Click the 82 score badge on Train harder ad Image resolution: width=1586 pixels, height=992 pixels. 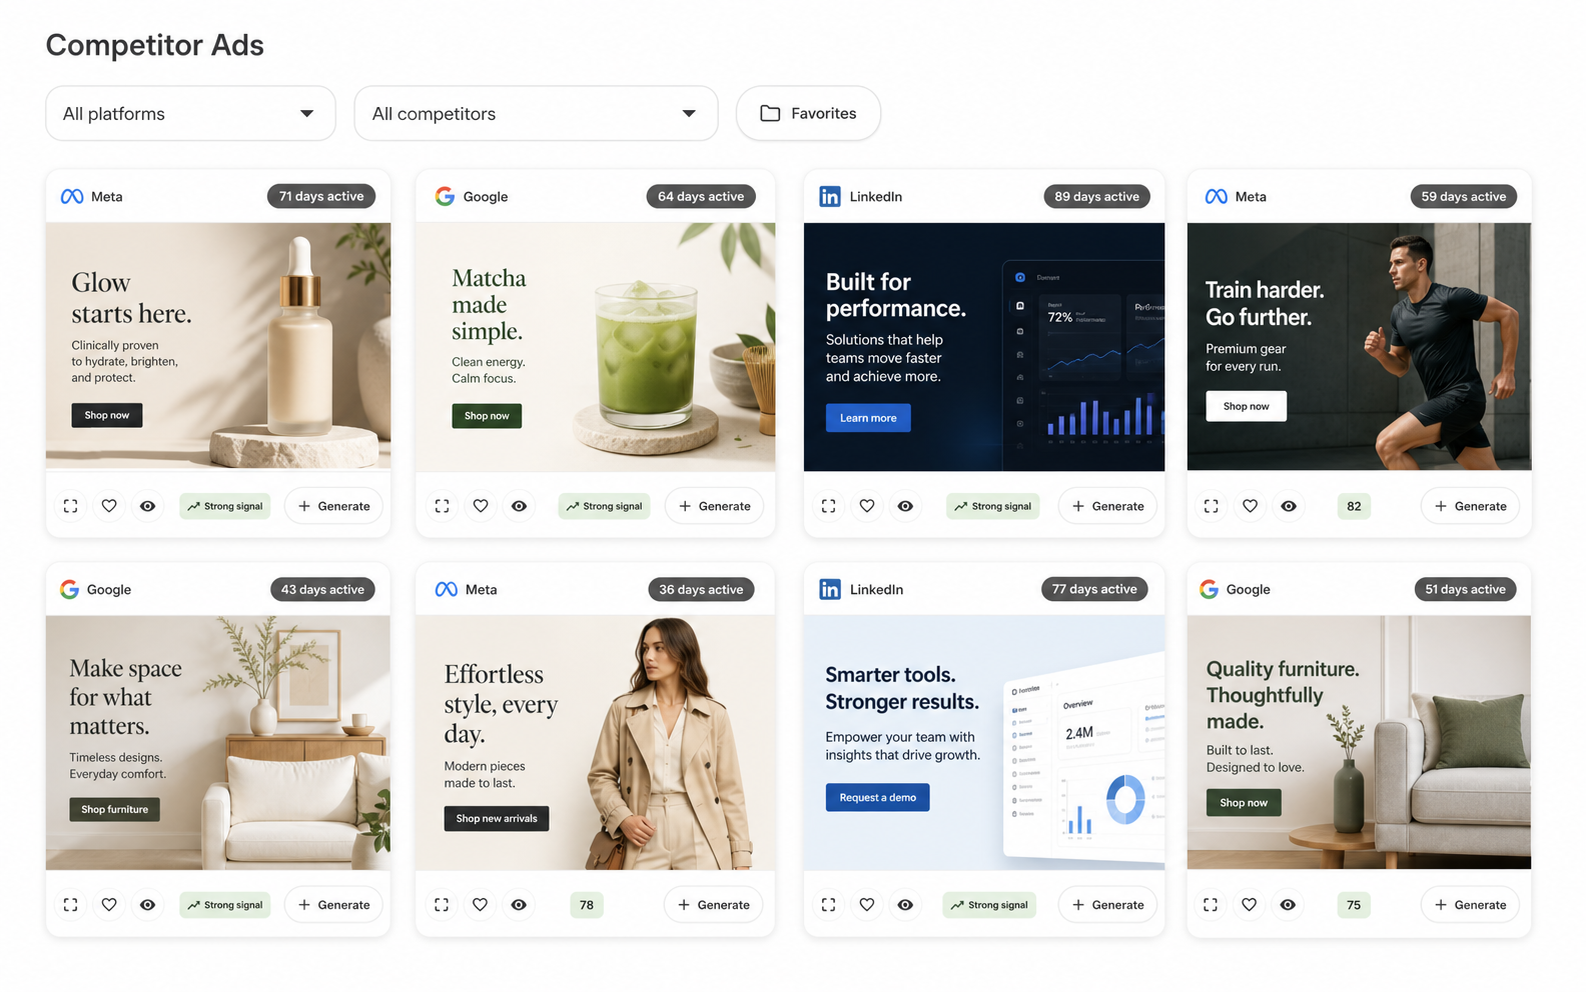(1354, 506)
